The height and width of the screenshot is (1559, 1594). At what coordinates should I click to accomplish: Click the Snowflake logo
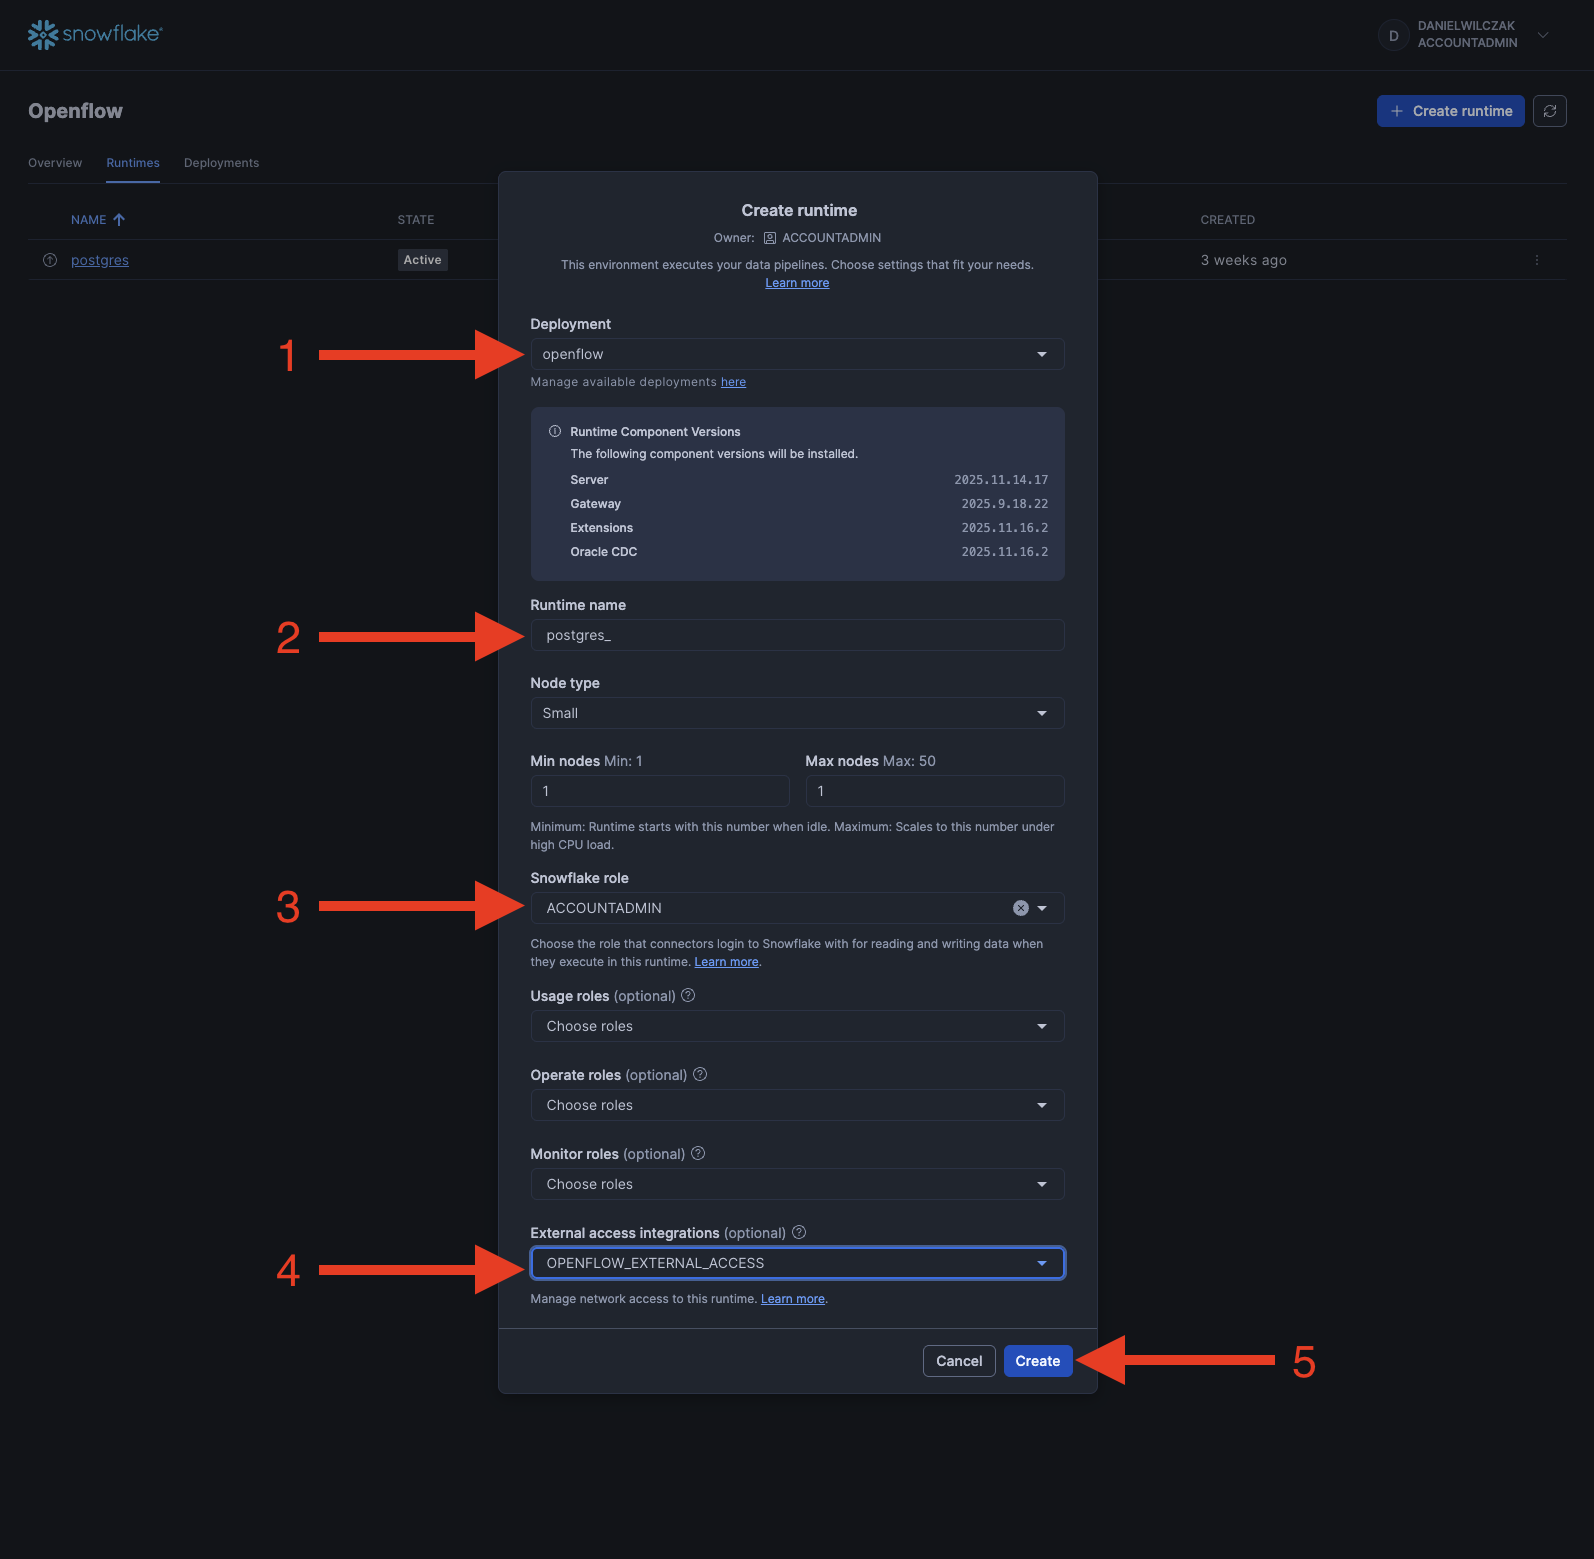coord(94,34)
